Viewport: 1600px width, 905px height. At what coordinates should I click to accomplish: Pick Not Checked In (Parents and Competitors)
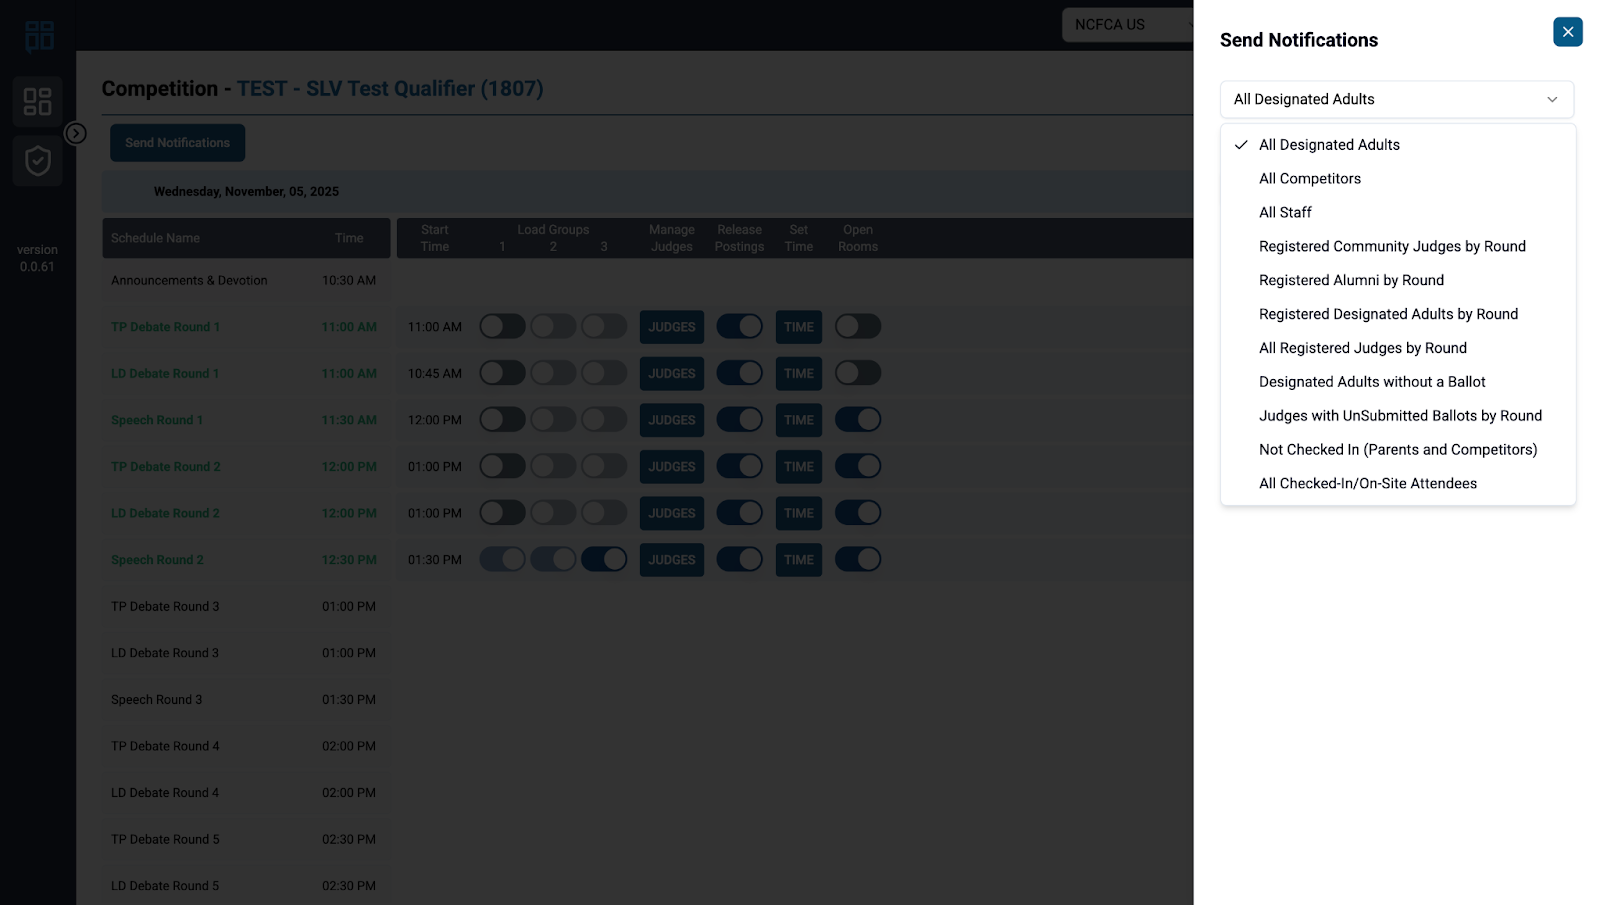[x=1397, y=450]
